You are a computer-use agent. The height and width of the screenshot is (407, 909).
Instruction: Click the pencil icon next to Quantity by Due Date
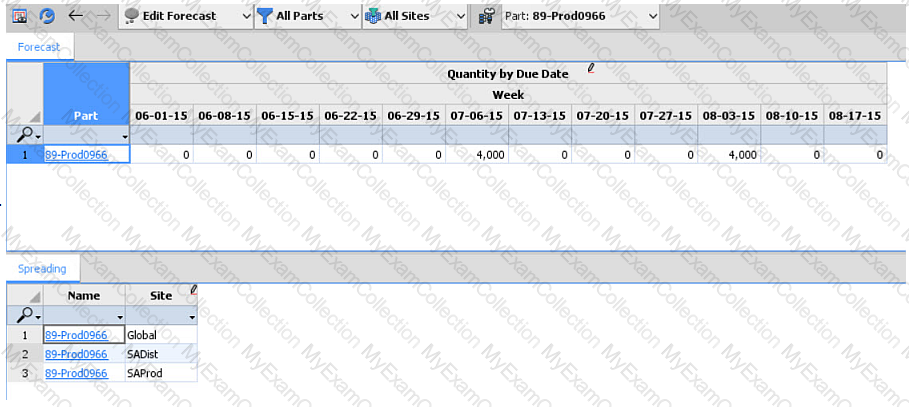(x=591, y=68)
